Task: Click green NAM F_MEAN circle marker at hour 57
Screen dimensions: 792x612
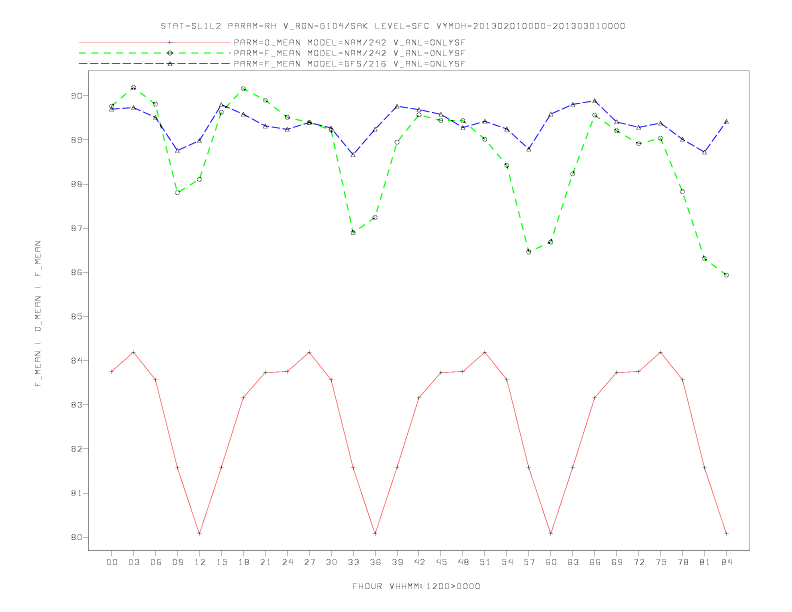Action: click(x=529, y=251)
